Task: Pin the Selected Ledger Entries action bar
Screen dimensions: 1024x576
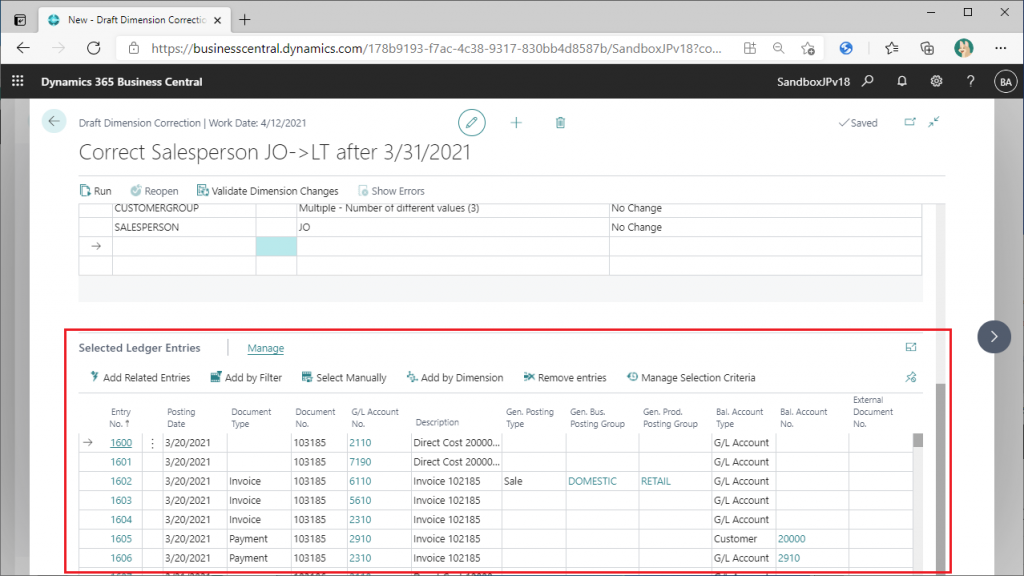Action: [x=911, y=377]
